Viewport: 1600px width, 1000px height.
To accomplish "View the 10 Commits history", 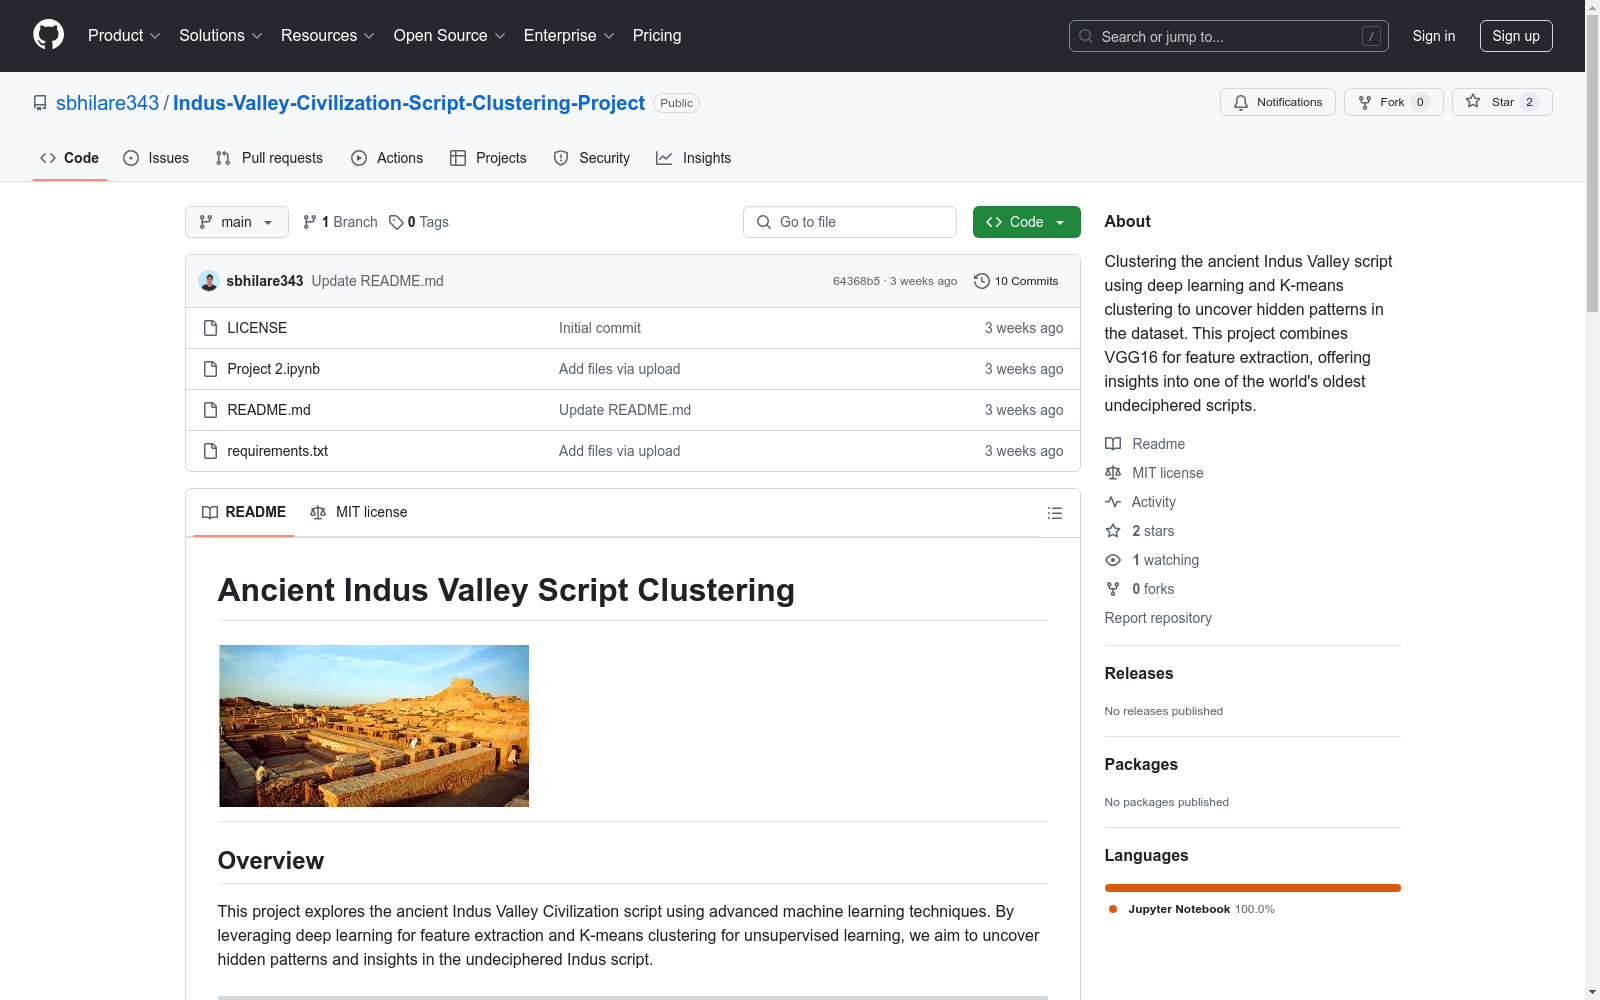I will click(1016, 281).
